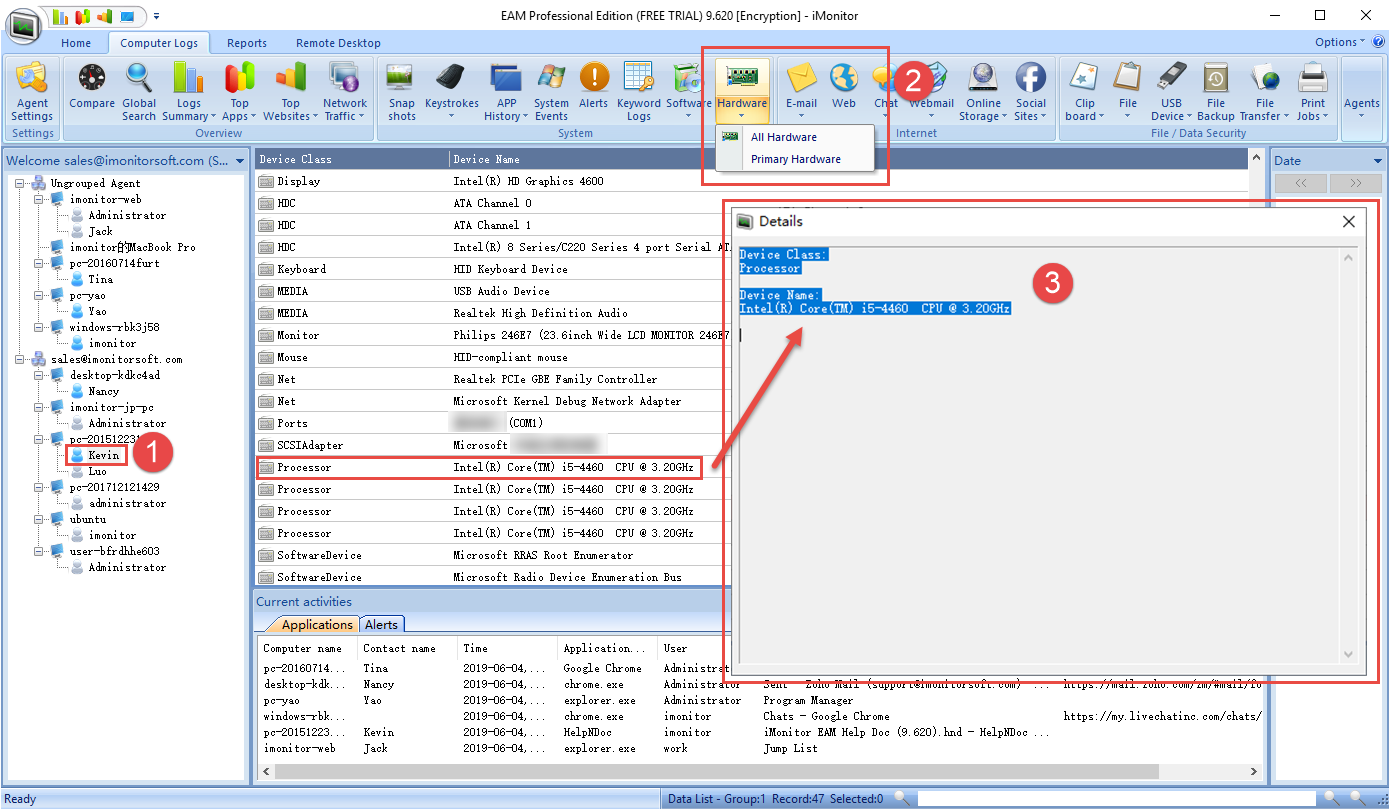Go to previous date with the << button

pos(1301,183)
